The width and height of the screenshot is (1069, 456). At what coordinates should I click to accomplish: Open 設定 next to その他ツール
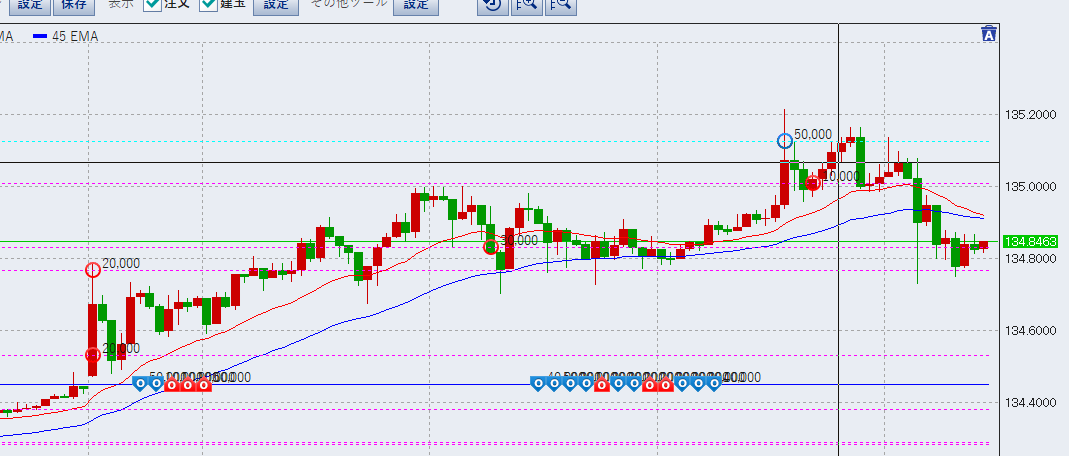(415, 5)
